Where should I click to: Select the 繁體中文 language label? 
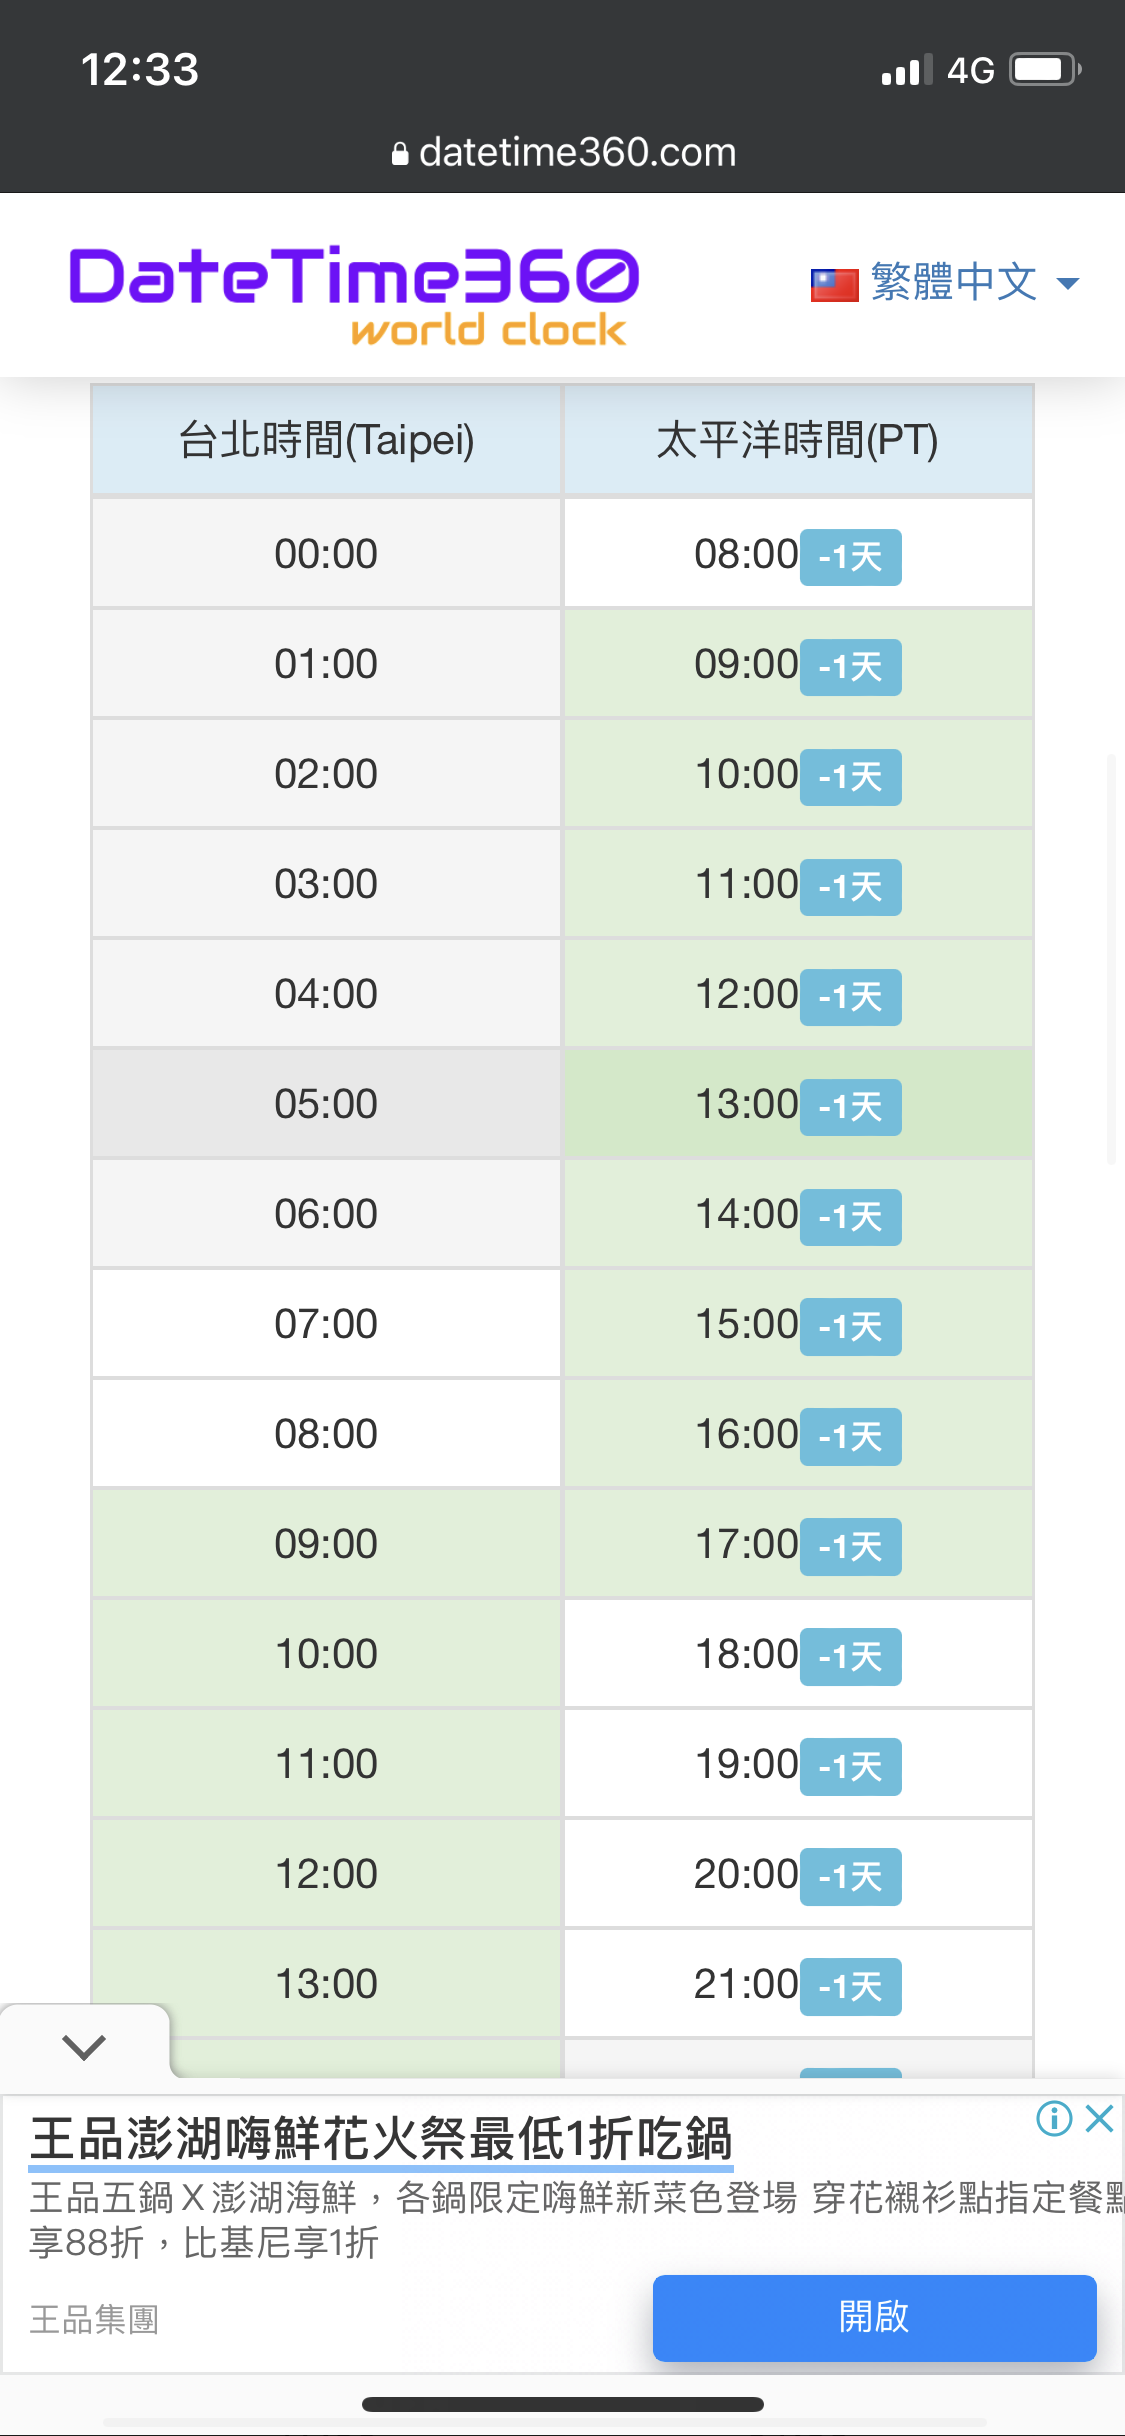[954, 282]
